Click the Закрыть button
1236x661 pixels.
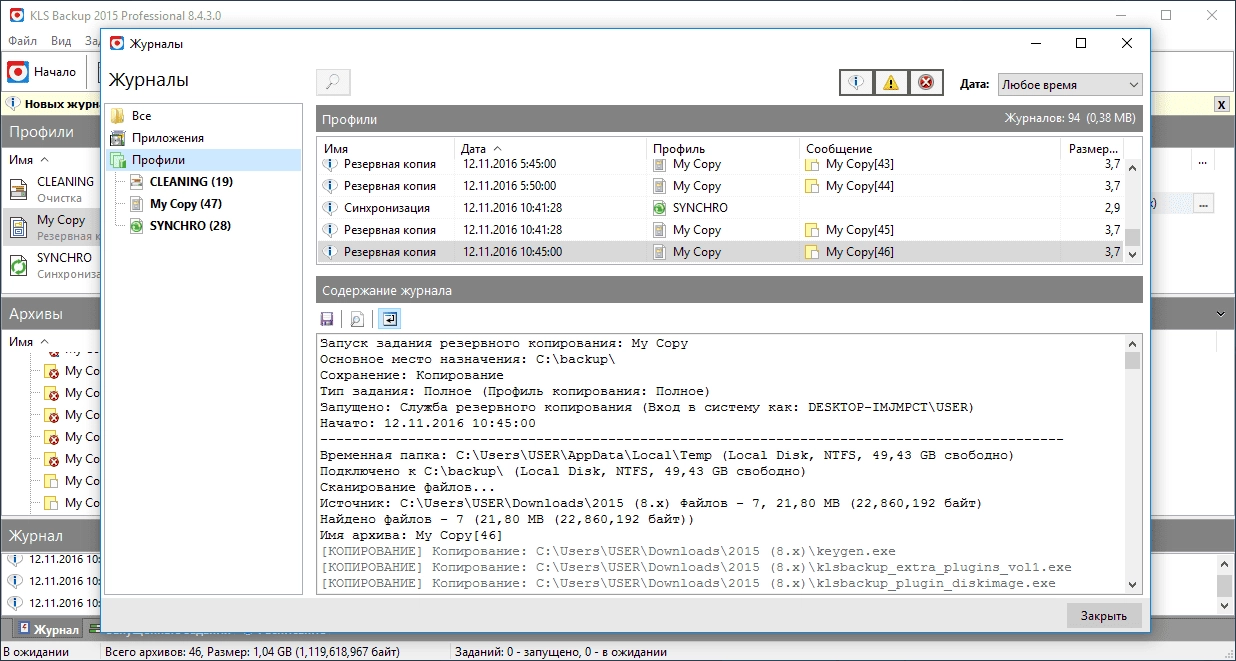(x=1103, y=616)
